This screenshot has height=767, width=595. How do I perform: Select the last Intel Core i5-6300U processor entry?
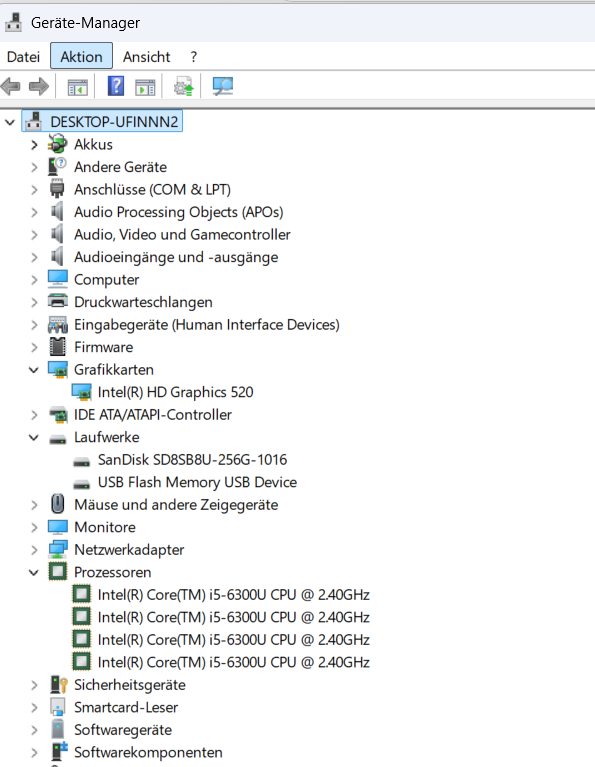(233, 662)
